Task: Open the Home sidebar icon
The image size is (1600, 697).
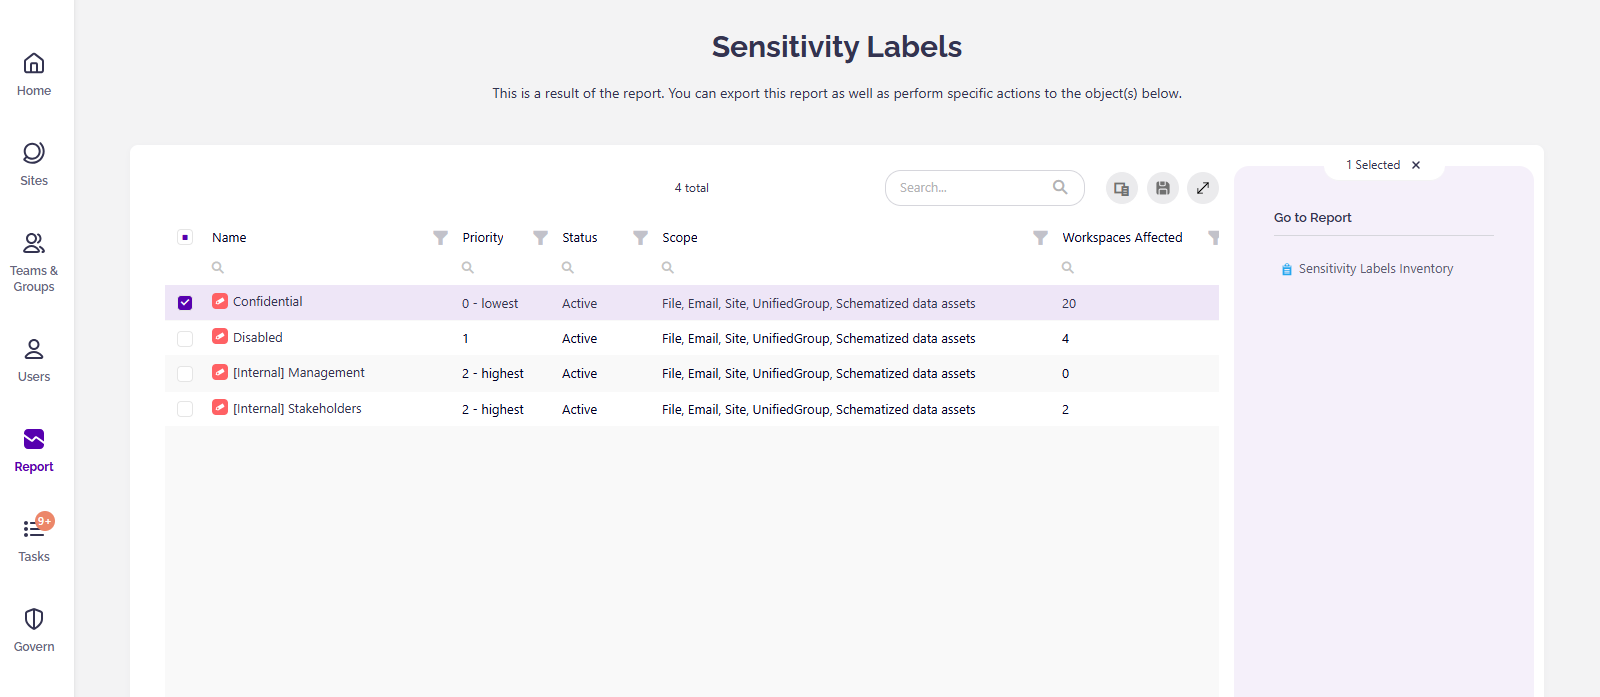Action: (34, 75)
